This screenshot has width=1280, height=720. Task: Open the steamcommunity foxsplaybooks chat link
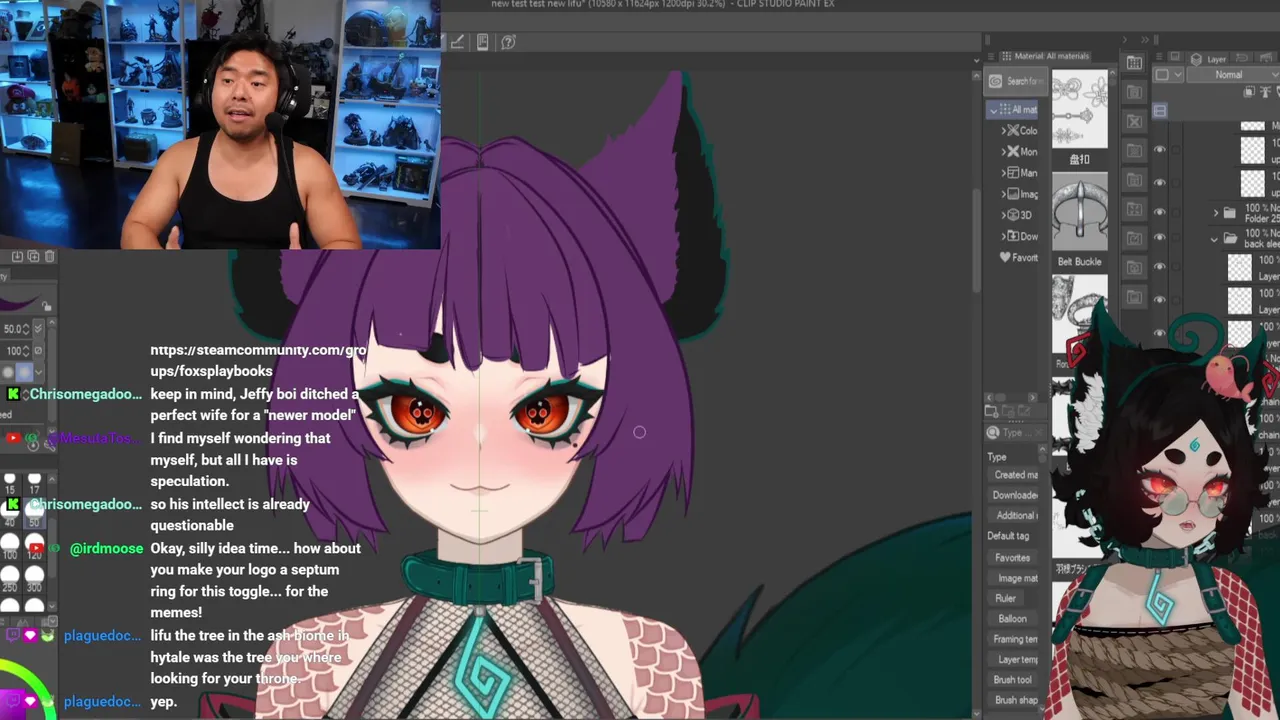tap(259, 360)
